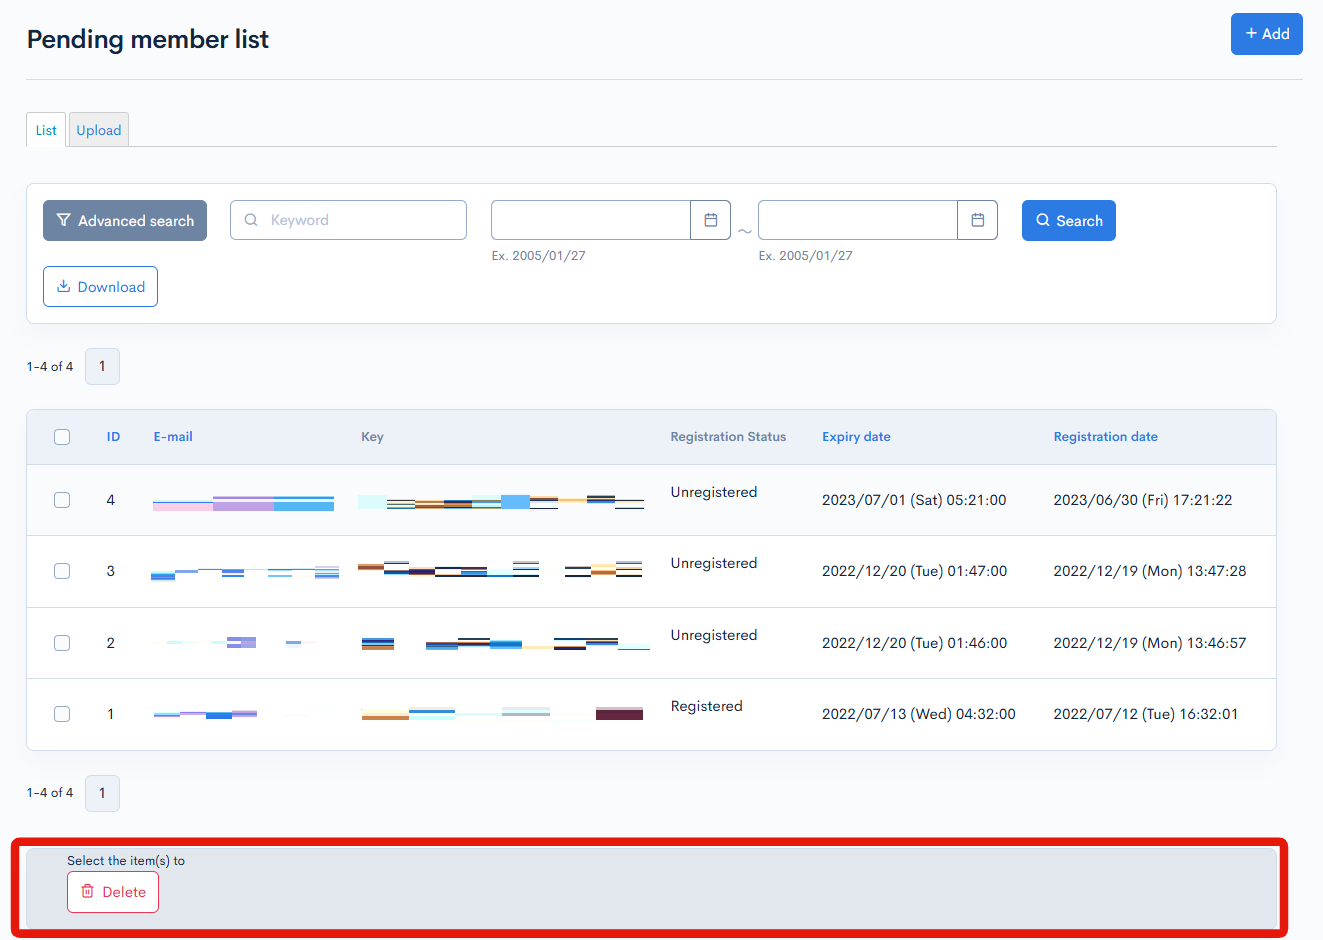Click the Add button
This screenshot has width=1323, height=940.
tap(1266, 33)
